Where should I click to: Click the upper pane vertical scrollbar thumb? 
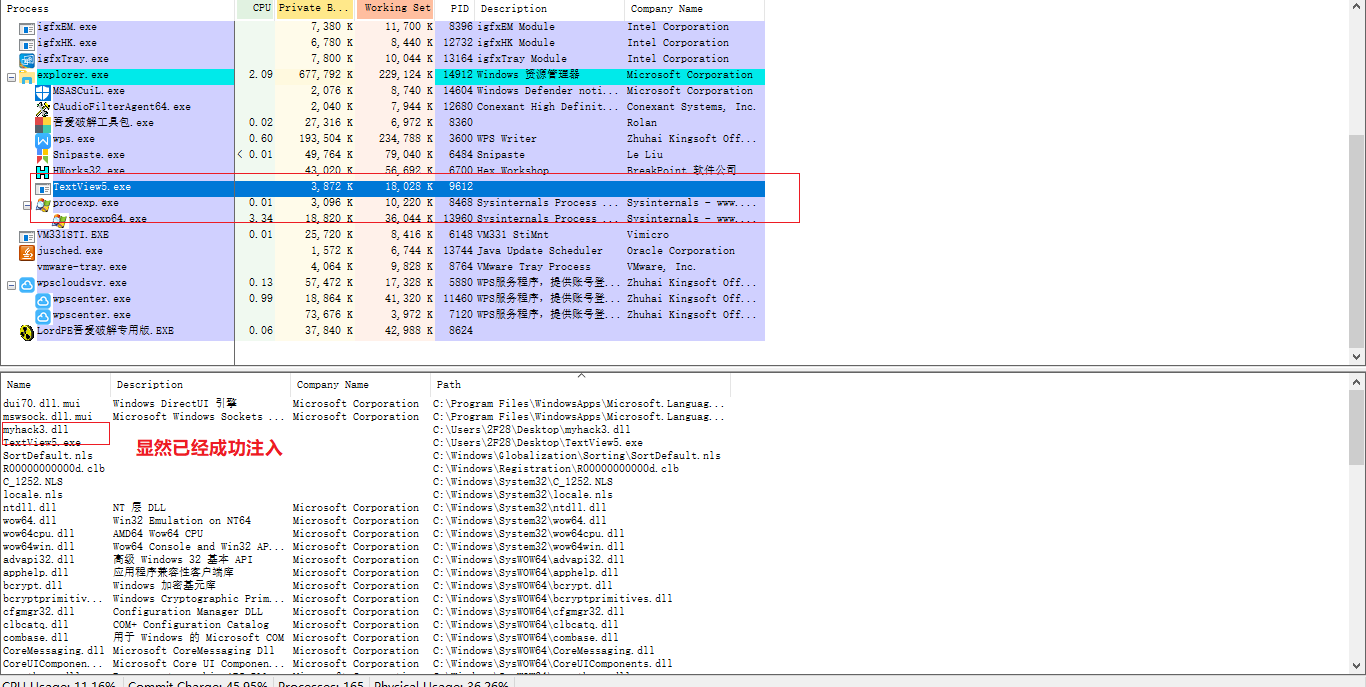[1357, 239]
